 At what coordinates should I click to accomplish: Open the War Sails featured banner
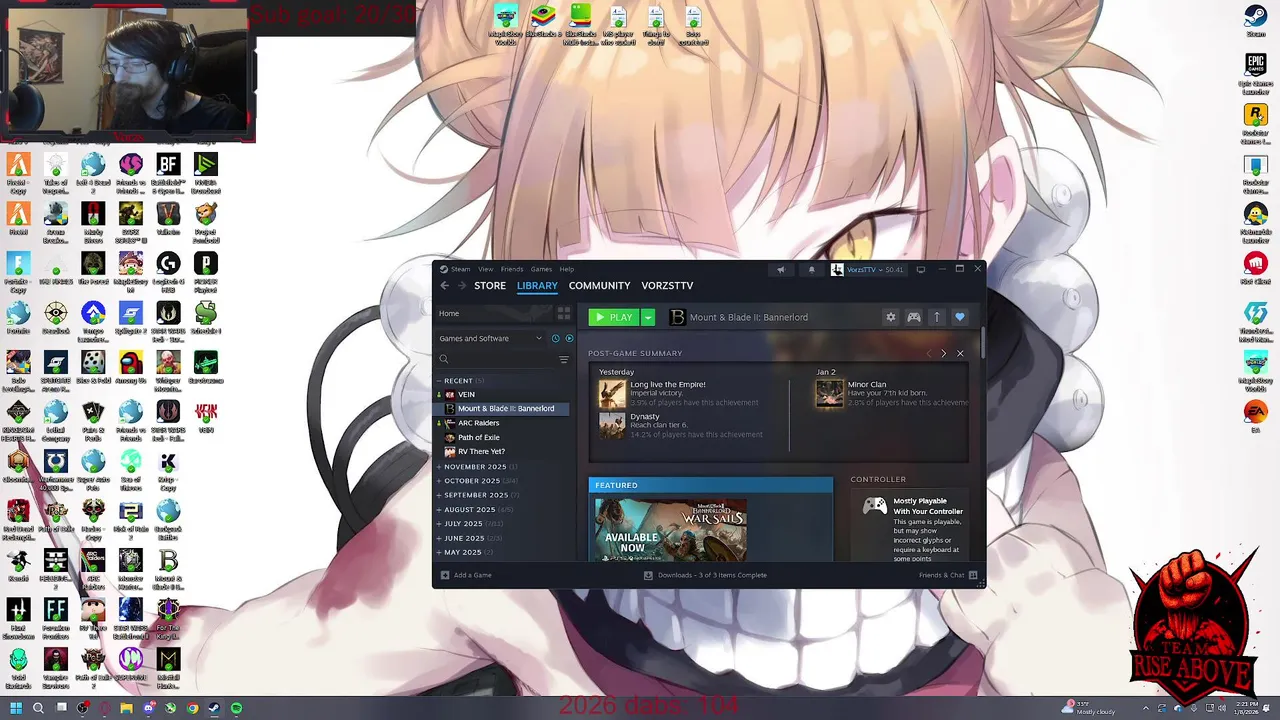click(670, 530)
